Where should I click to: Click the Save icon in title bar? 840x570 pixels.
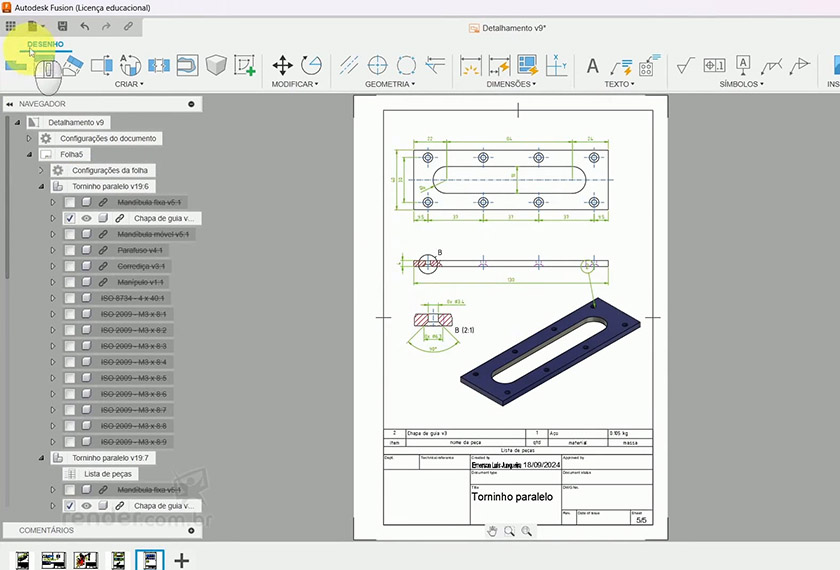(63, 26)
